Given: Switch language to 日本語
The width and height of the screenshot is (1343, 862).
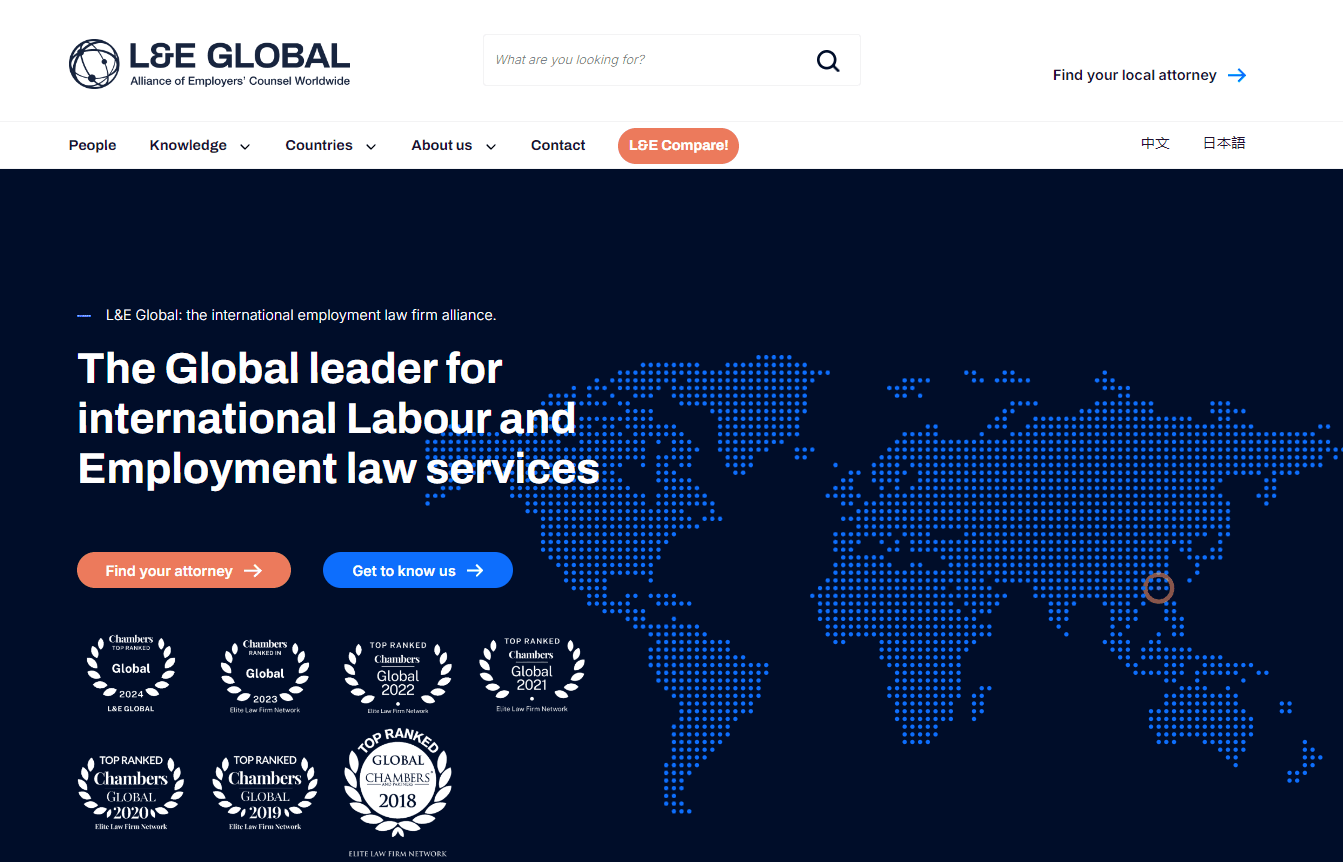Looking at the screenshot, I should pyautogui.click(x=1224, y=143).
